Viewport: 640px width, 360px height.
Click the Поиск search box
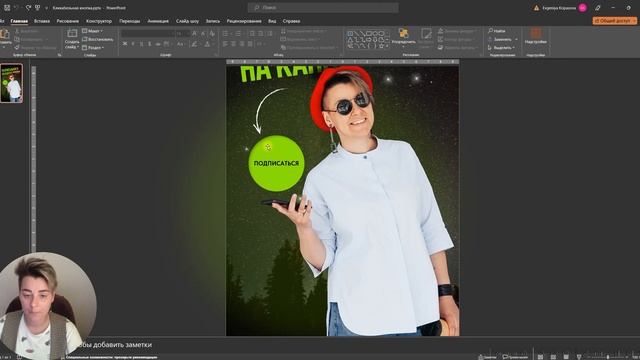323,8
